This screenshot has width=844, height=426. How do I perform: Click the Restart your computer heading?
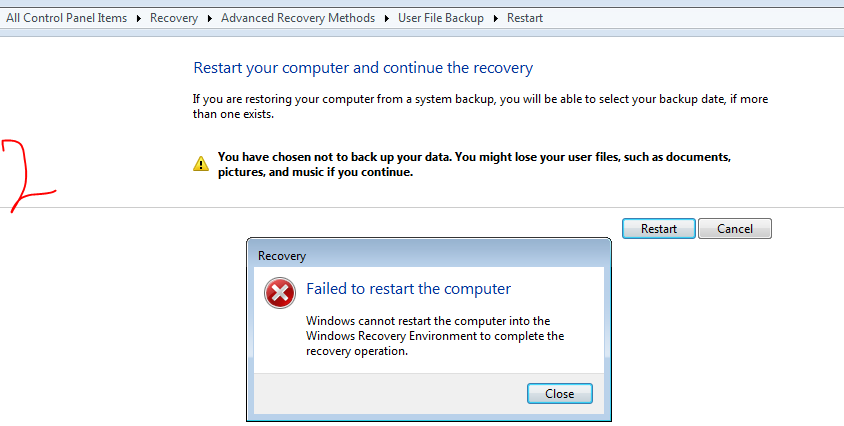363,68
